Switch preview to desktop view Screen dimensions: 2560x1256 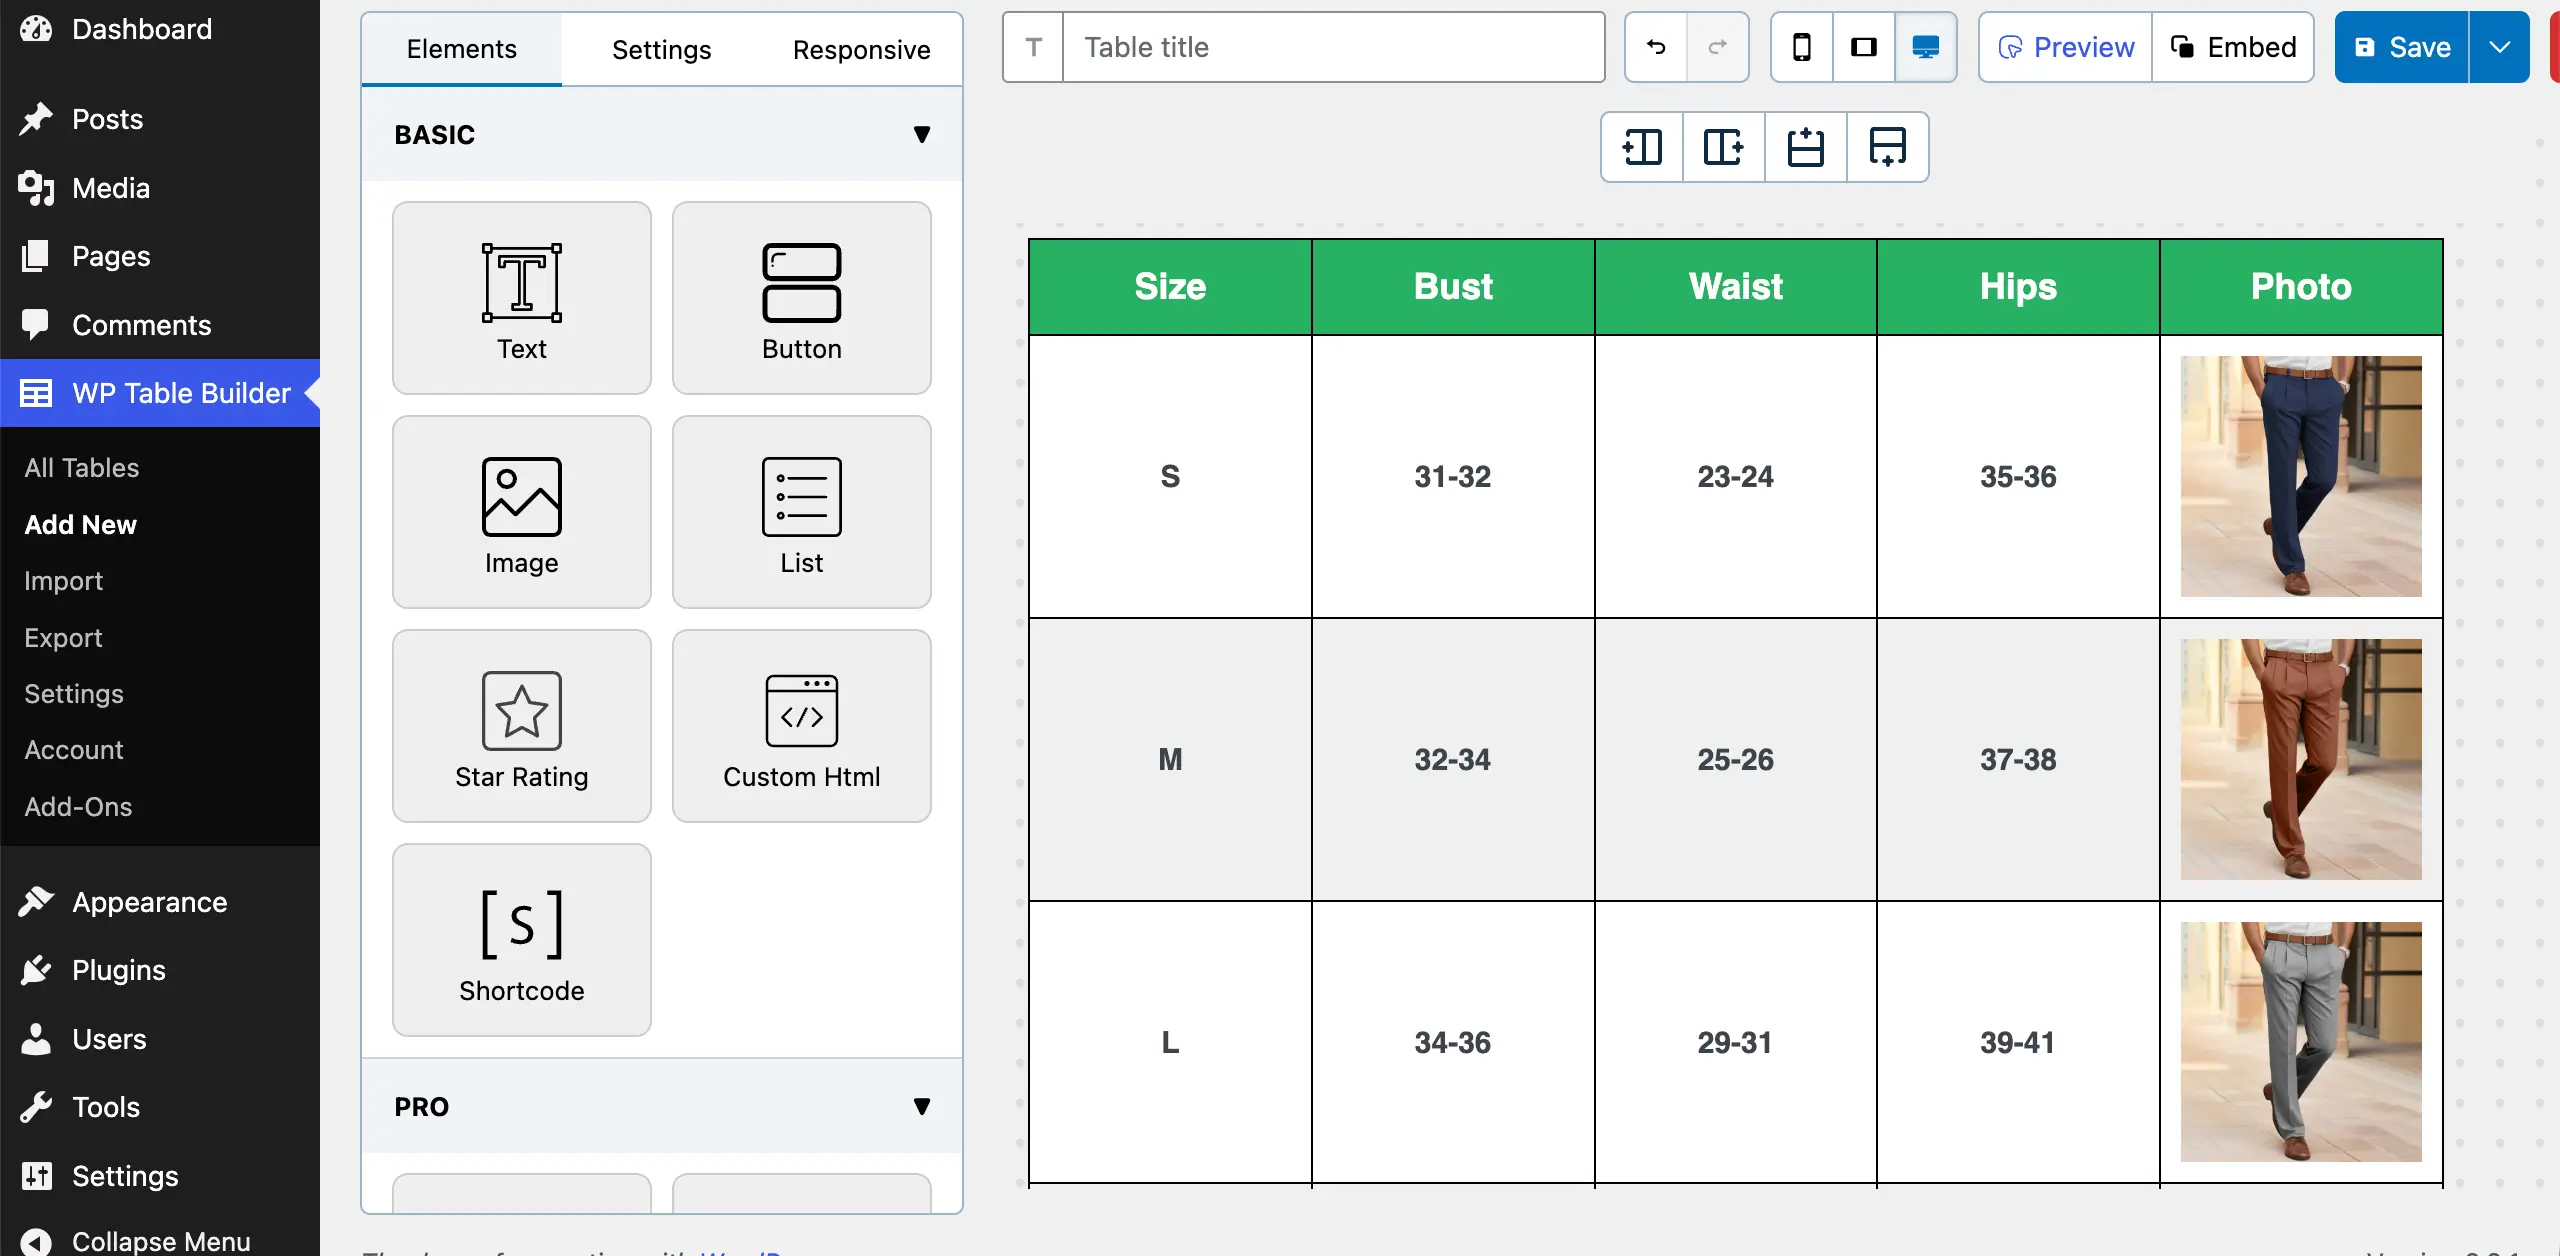click(1925, 46)
